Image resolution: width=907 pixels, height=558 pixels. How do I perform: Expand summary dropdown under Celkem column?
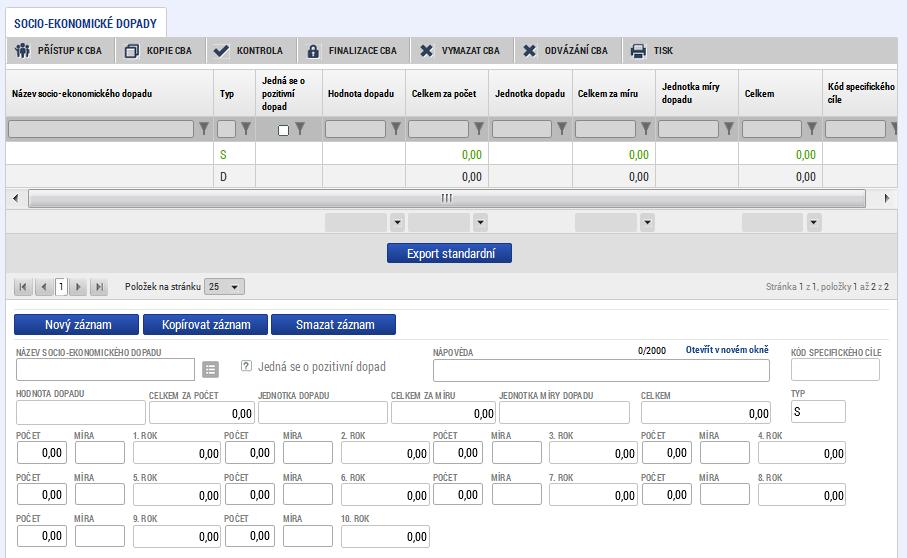pos(814,222)
